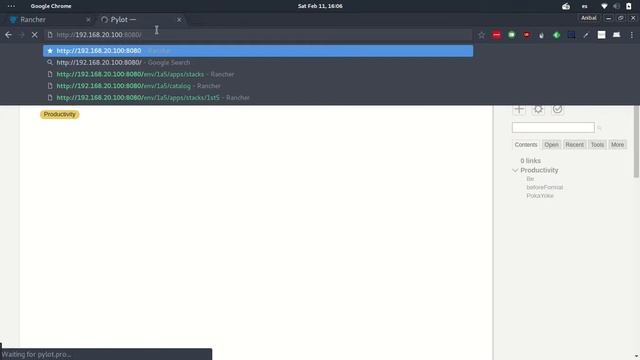
Task: Click the light green square extension icon
Action: point(511,35)
